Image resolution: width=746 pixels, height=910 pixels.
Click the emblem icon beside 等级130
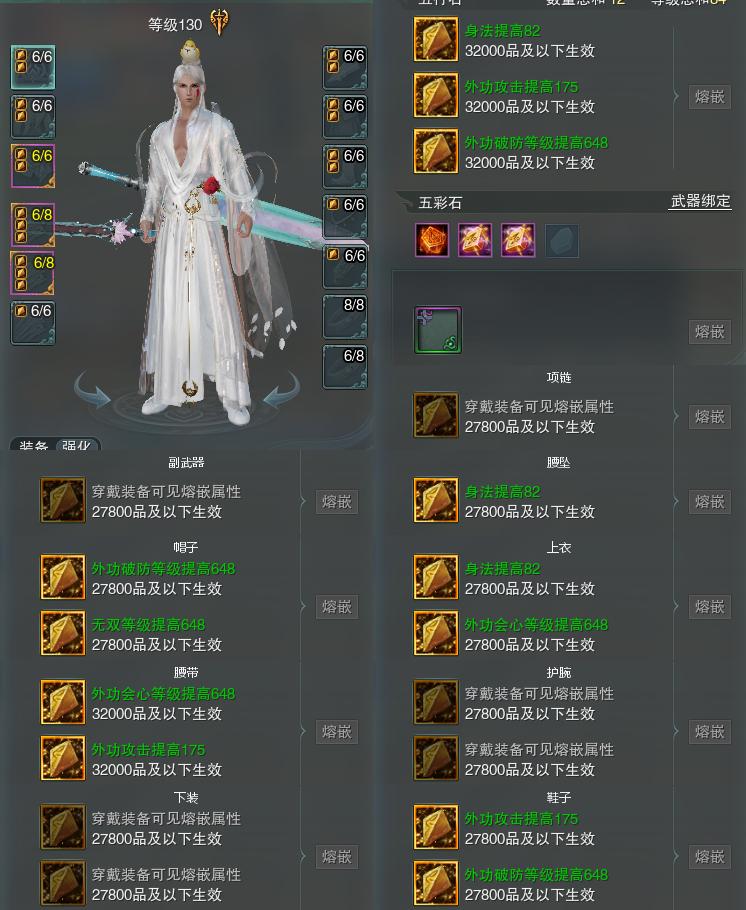click(x=219, y=23)
